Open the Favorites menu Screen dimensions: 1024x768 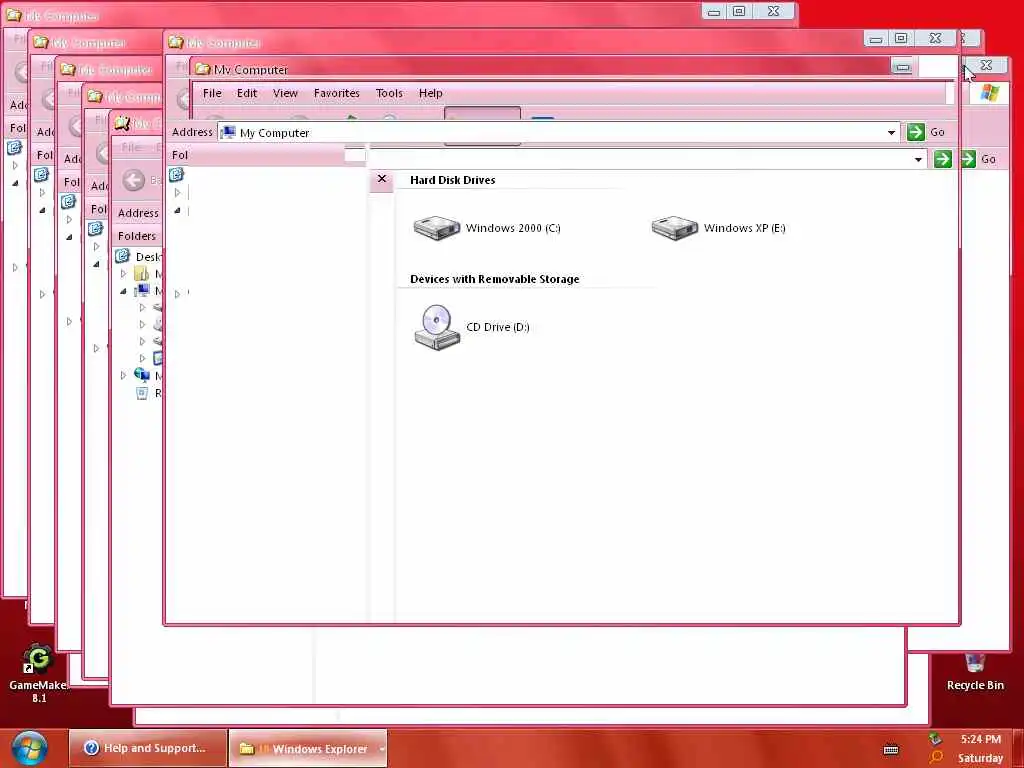(x=337, y=93)
